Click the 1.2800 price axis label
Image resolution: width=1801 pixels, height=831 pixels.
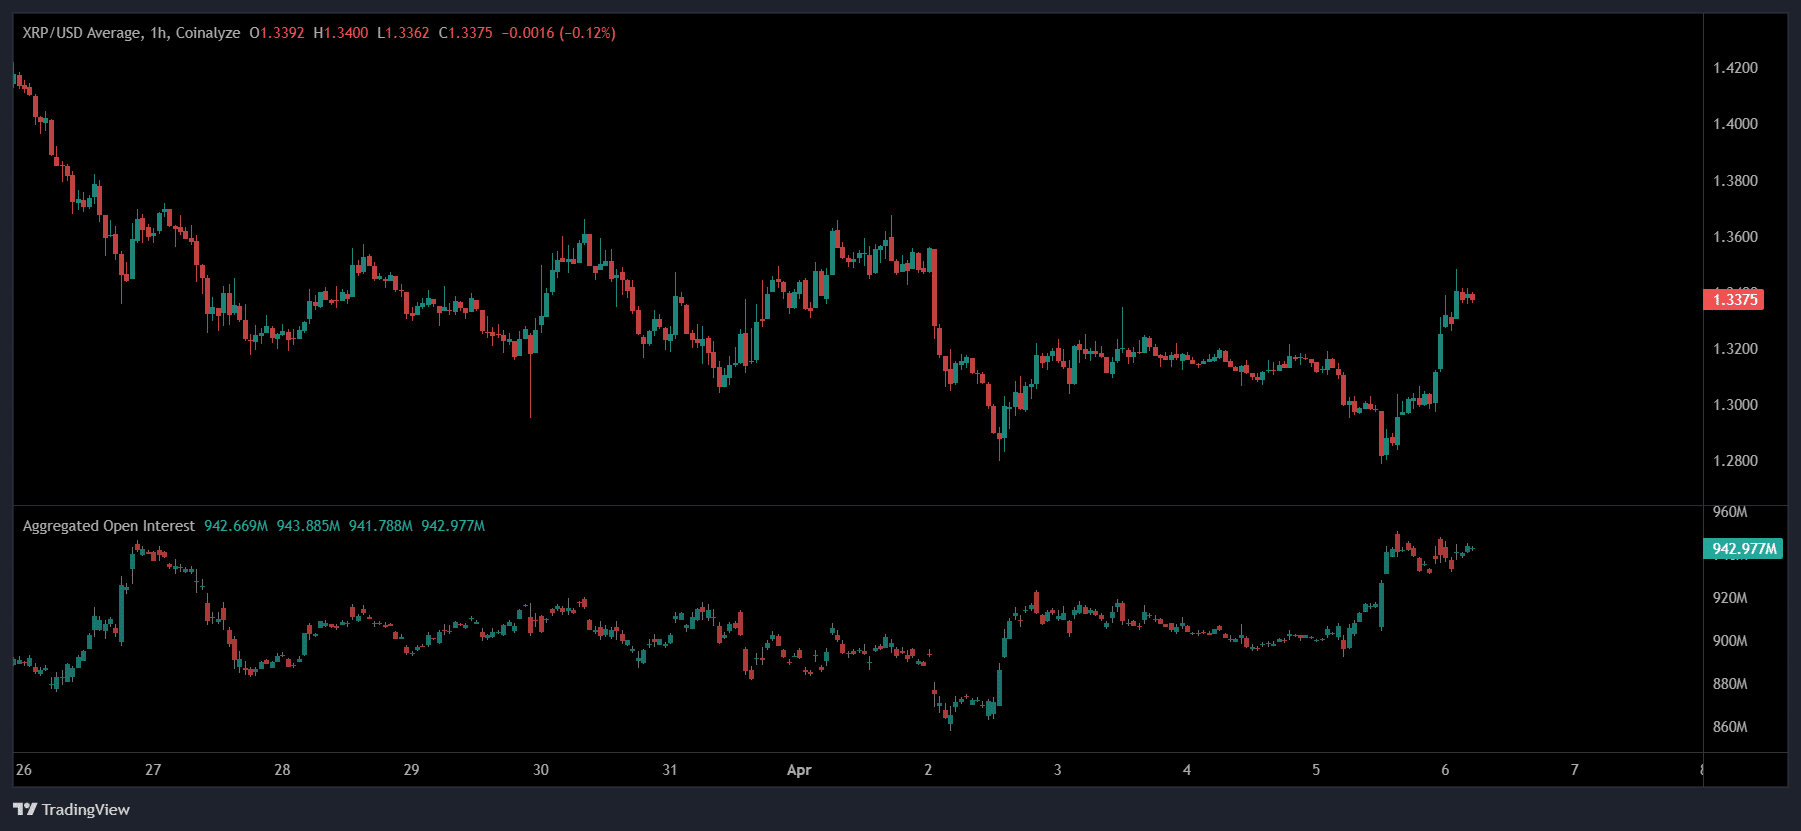[1735, 461]
